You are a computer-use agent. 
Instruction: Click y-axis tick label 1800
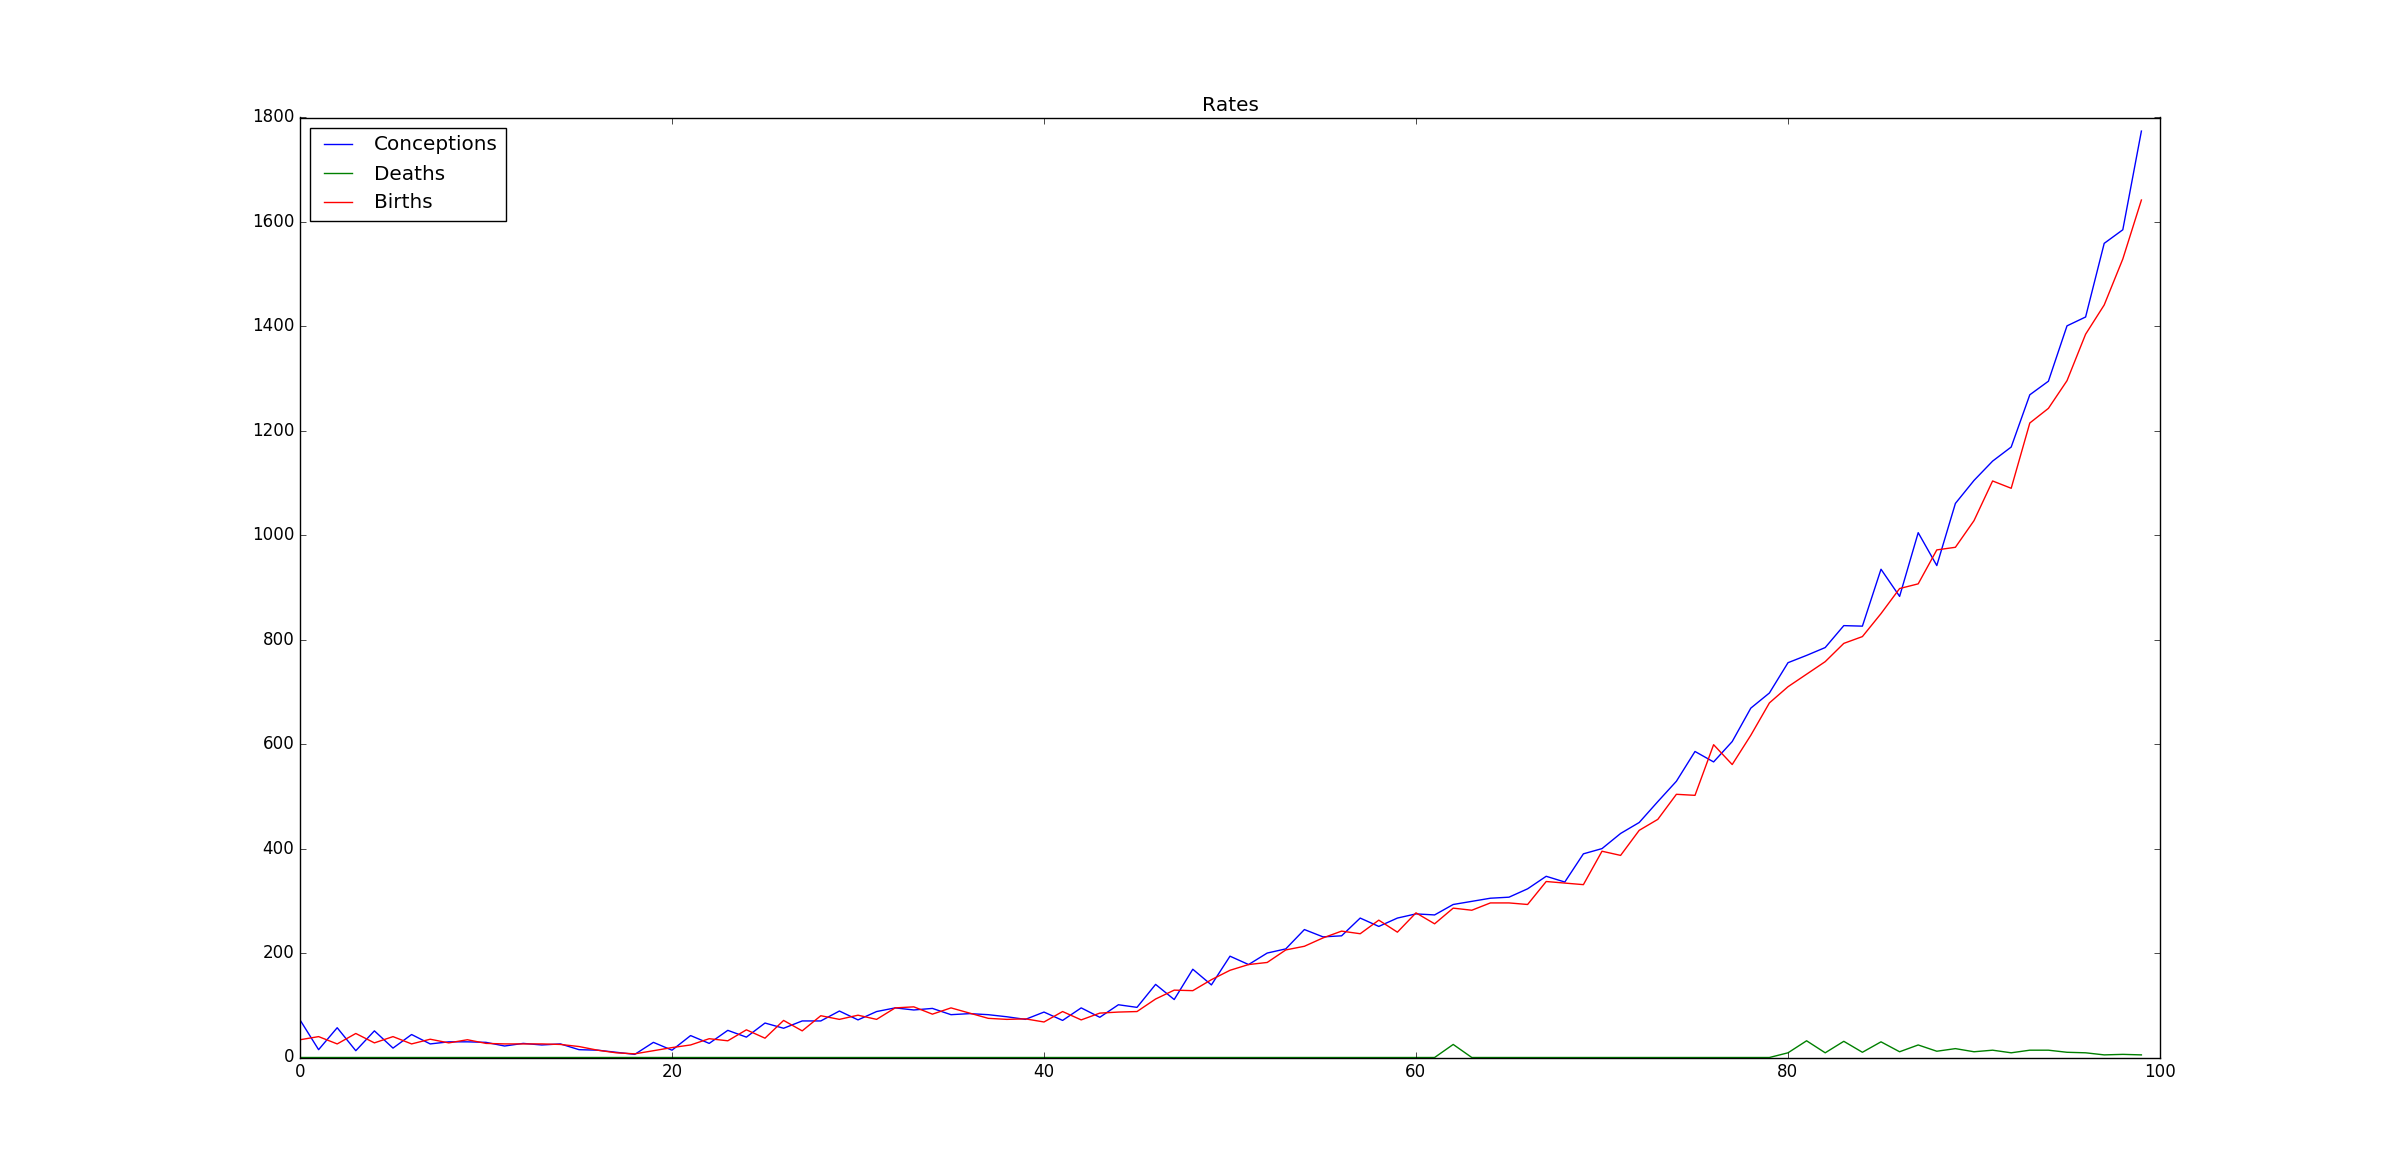click(x=274, y=117)
